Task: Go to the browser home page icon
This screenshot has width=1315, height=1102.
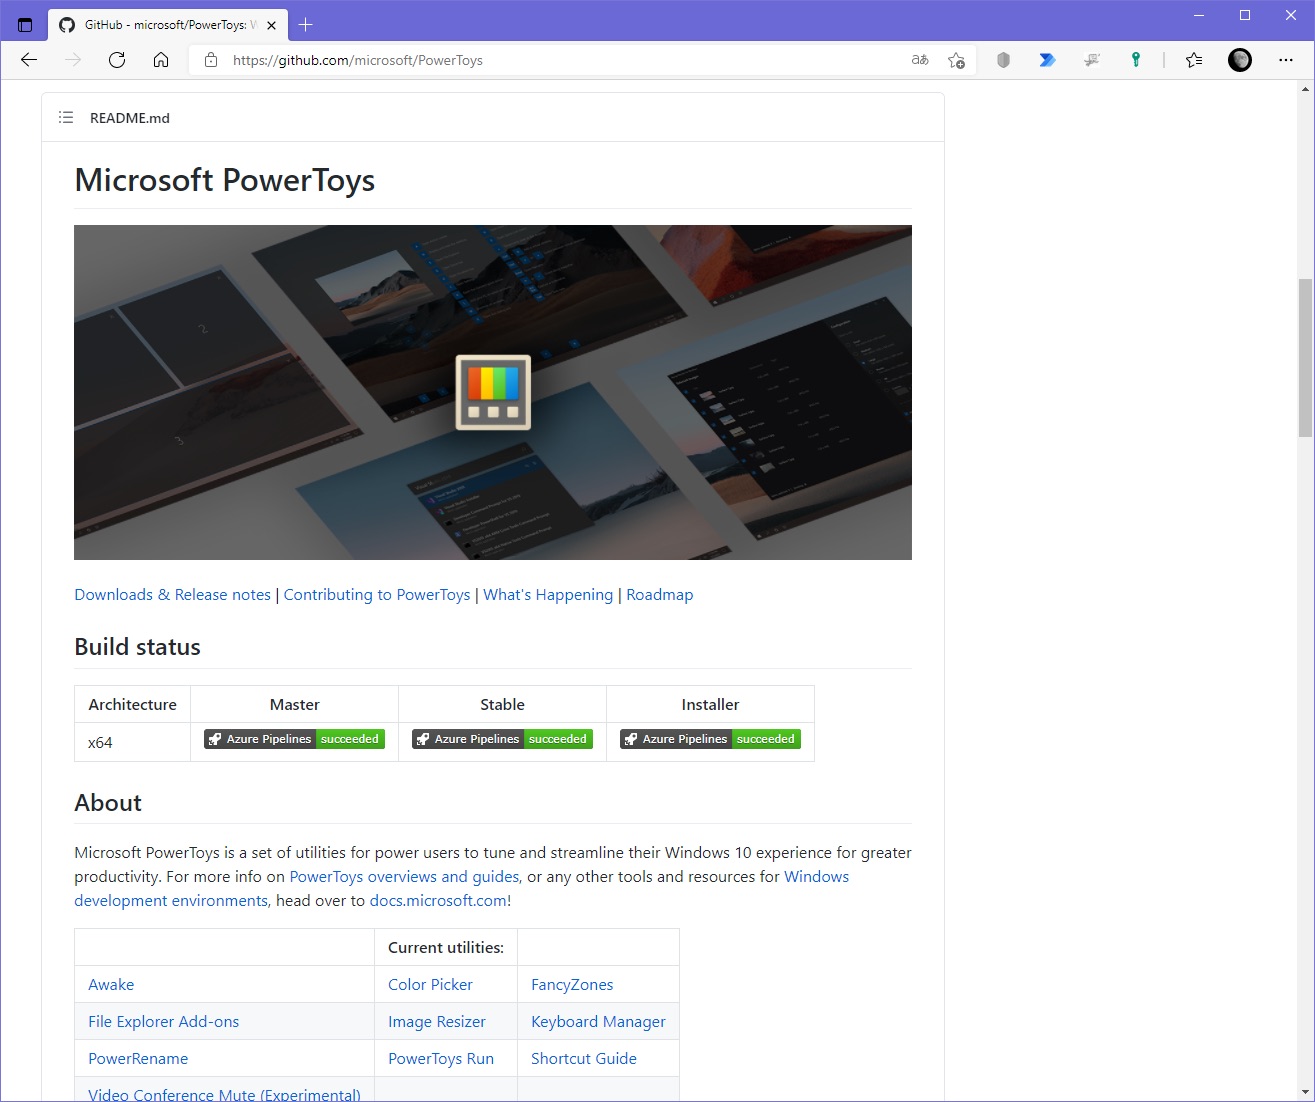Action: point(161,60)
